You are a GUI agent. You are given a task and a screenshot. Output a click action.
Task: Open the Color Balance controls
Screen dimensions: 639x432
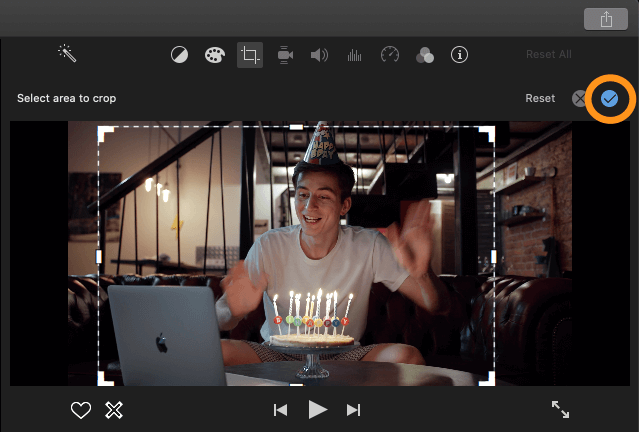tap(180, 55)
